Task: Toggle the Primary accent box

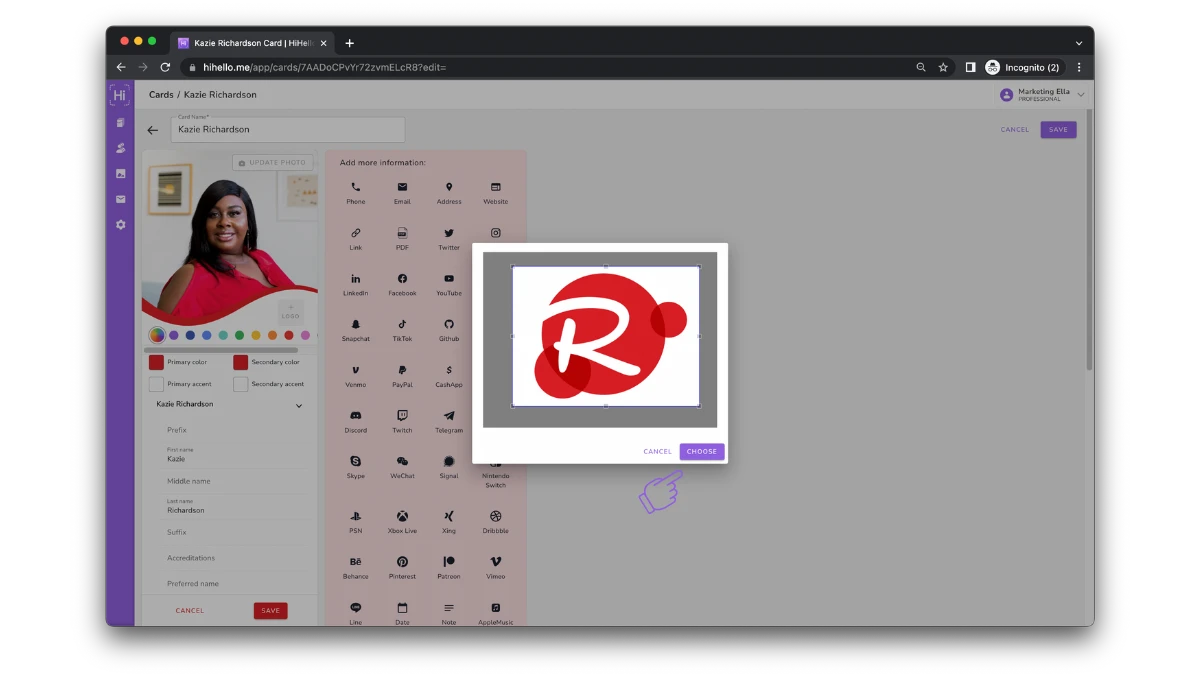Action: click(x=156, y=384)
